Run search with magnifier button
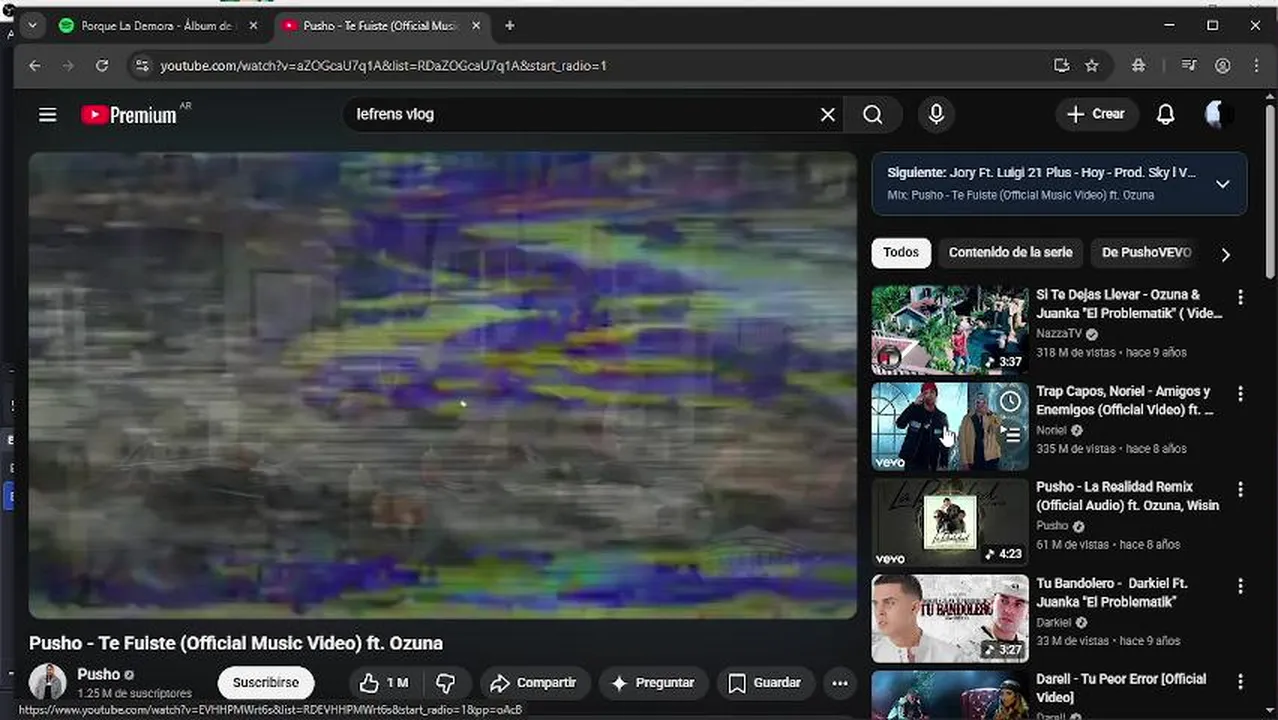 tap(872, 115)
